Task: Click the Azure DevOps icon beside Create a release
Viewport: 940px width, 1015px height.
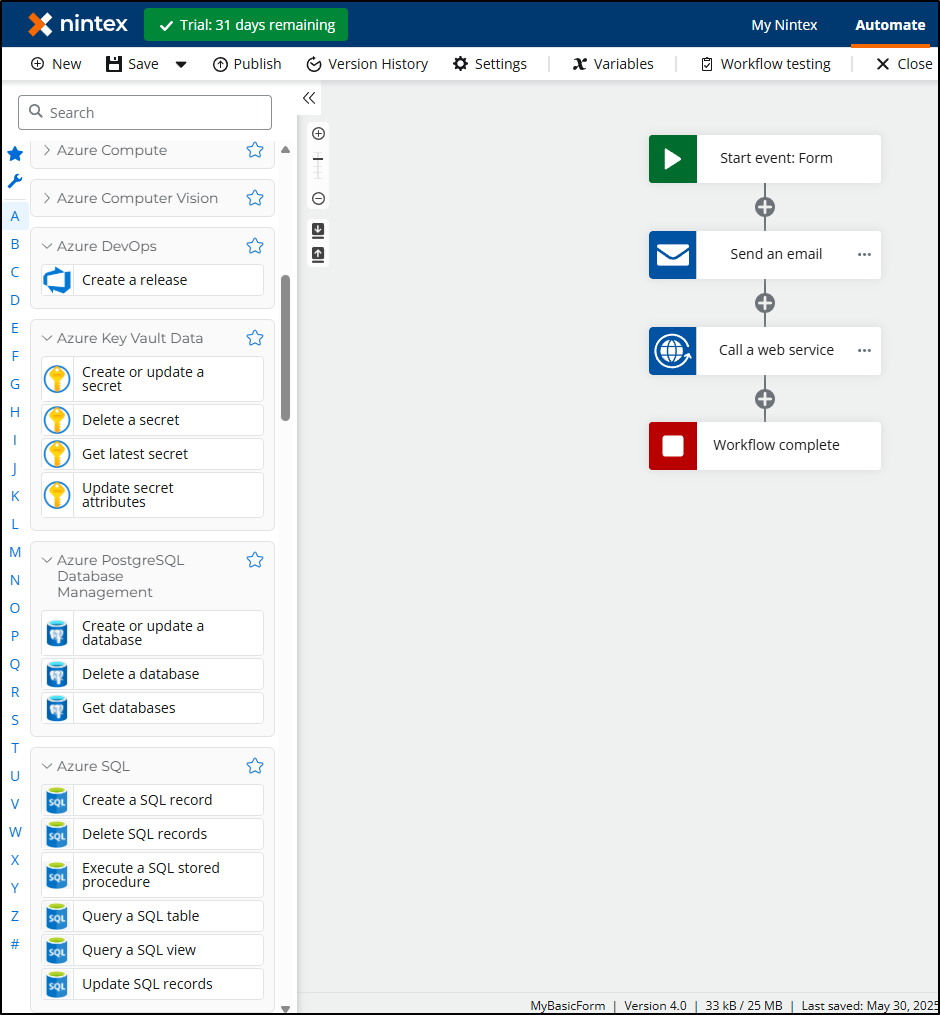Action: pyautogui.click(x=57, y=280)
